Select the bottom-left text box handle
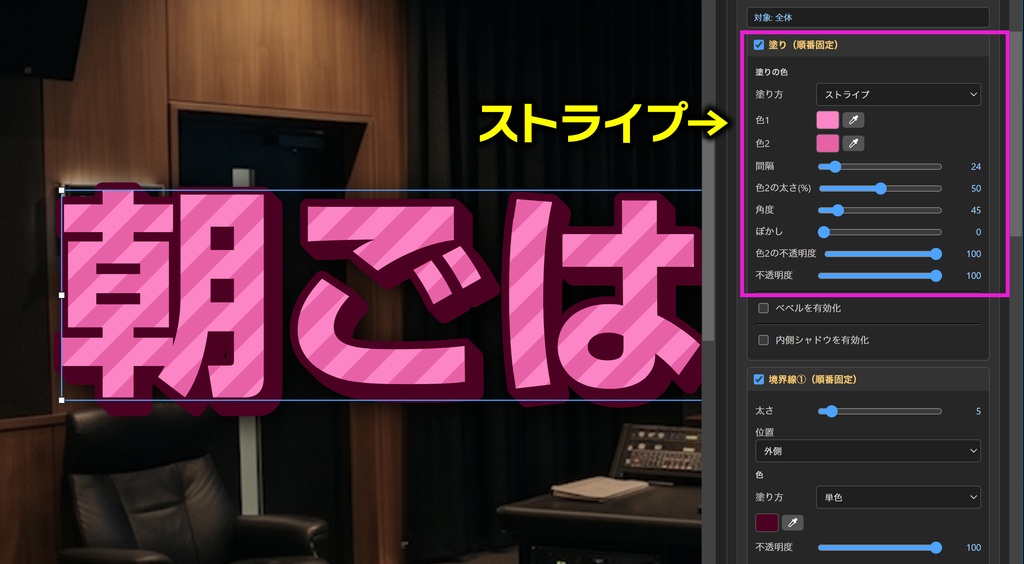This screenshot has height=564, width=1024. 61,400
